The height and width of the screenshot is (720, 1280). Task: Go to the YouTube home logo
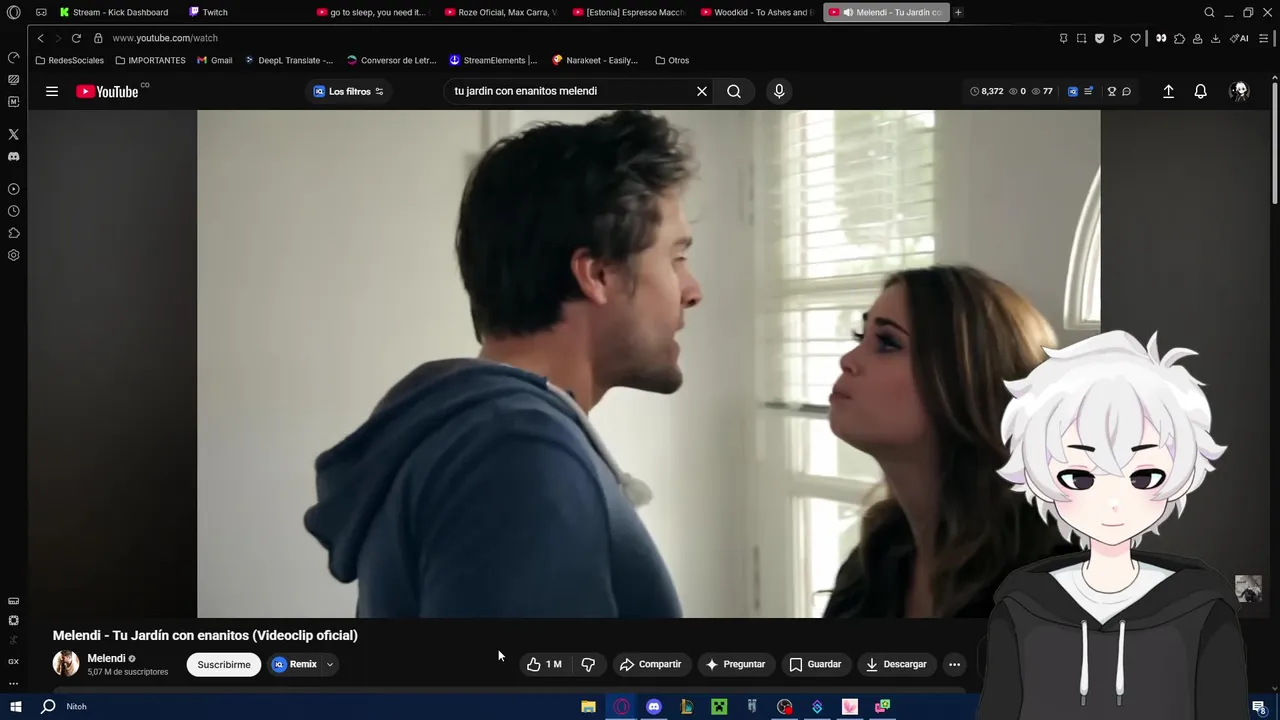pos(107,92)
